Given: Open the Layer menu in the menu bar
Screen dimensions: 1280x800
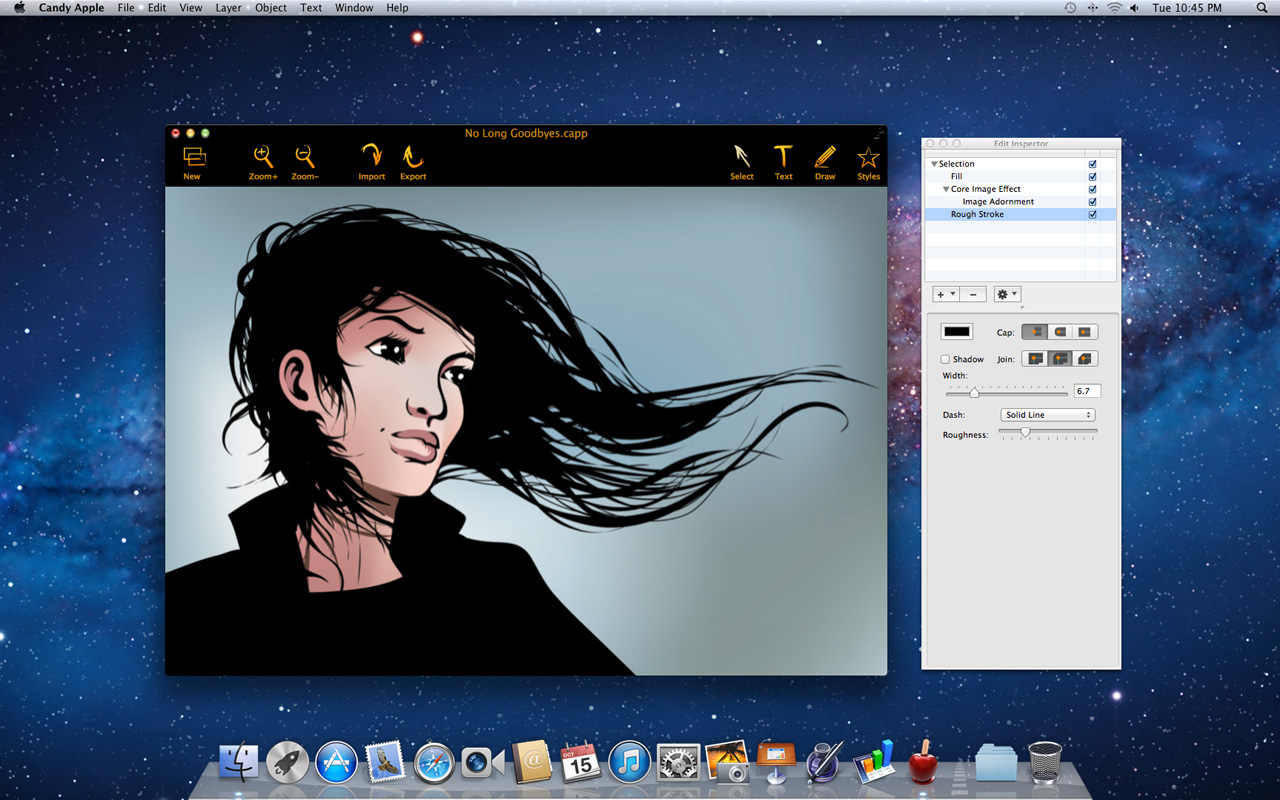Looking at the screenshot, I should tap(228, 7).
